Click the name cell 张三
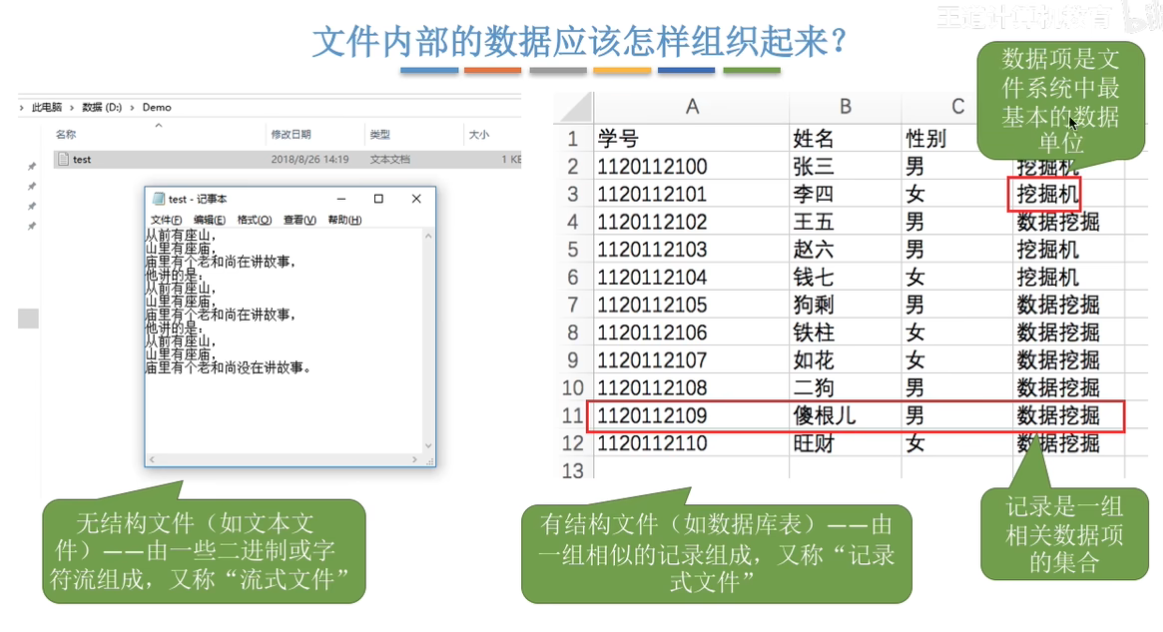This screenshot has width=1163, height=632. [x=846, y=166]
